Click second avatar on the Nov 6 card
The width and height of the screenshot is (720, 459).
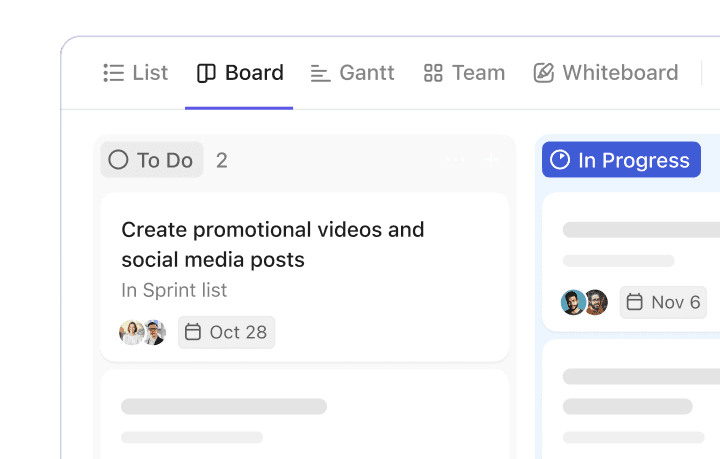tap(596, 302)
